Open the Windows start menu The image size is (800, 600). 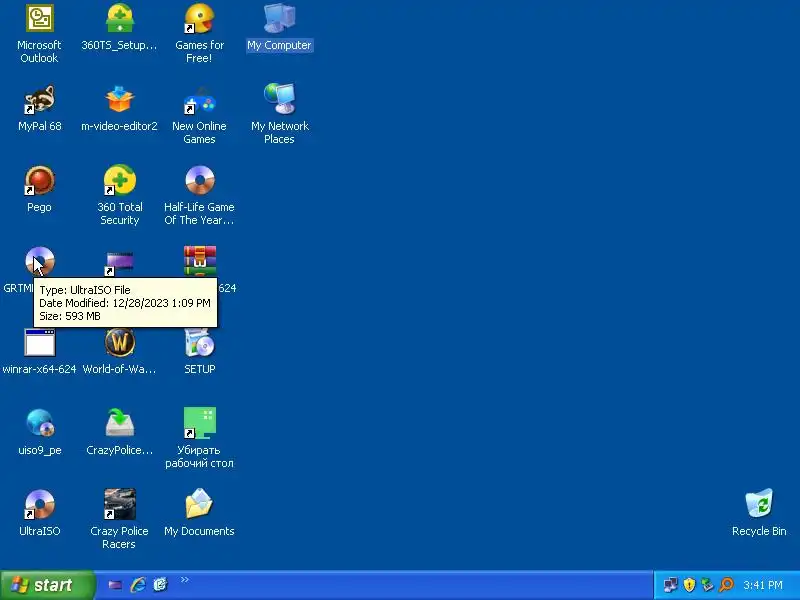click(x=47, y=585)
